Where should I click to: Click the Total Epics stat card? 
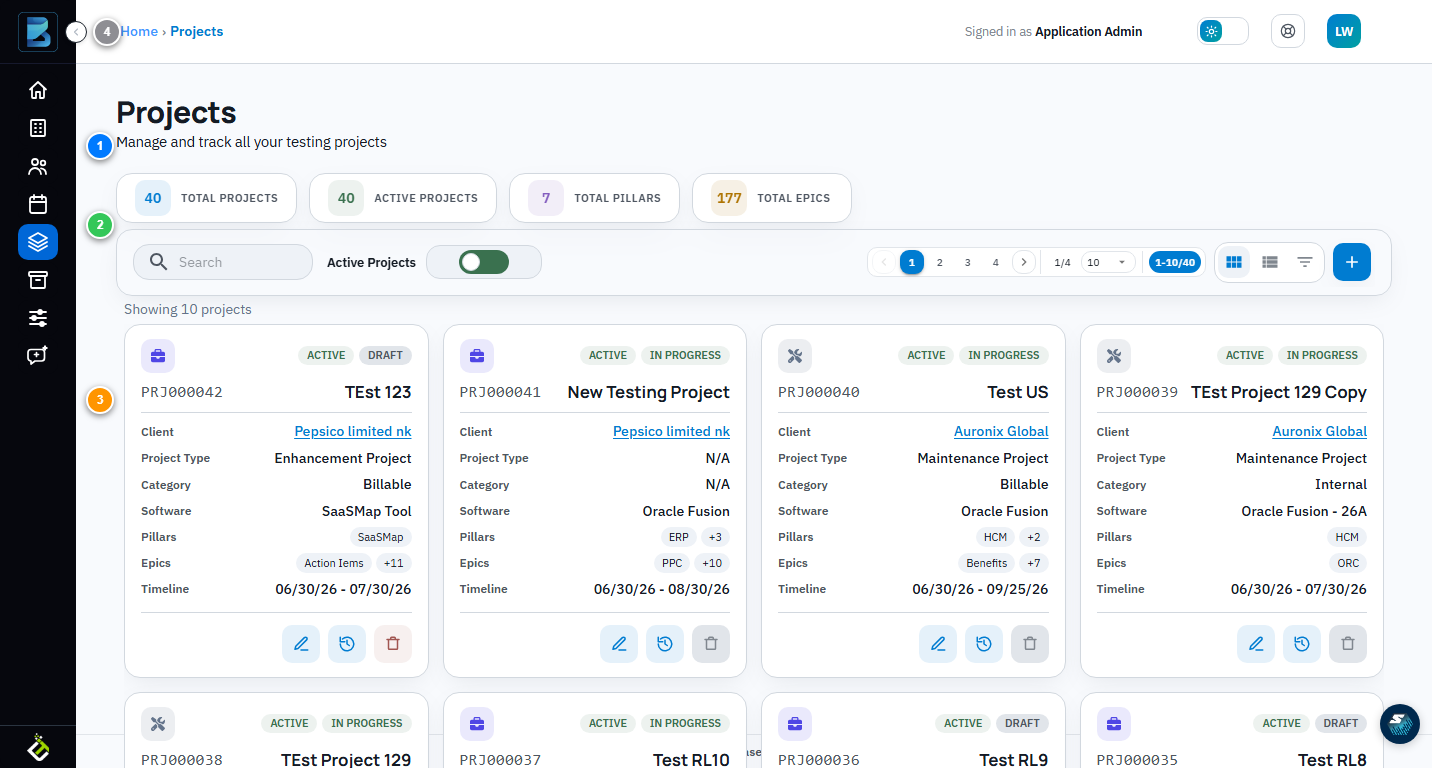pyautogui.click(x=772, y=198)
